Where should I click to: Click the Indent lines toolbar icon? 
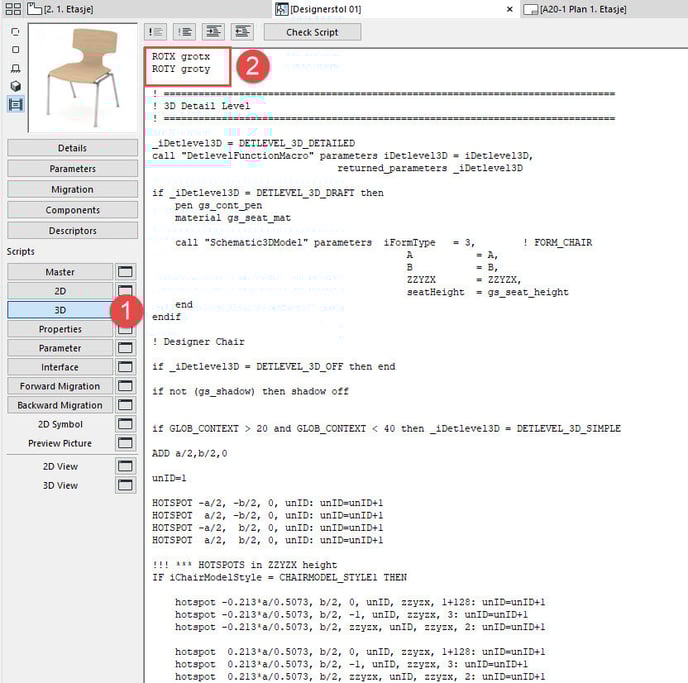pyautogui.click(x=213, y=32)
